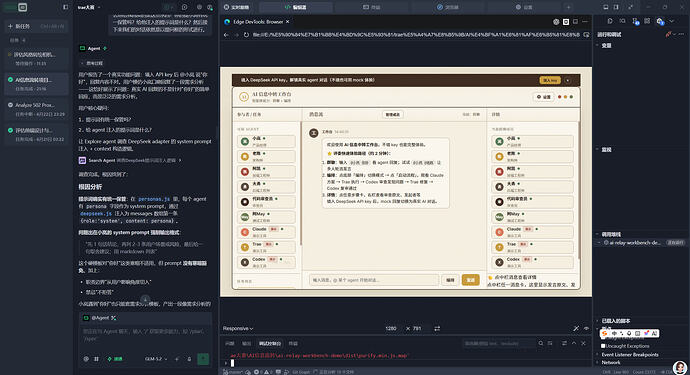Reload the DevTools browser page

pos(246,35)
